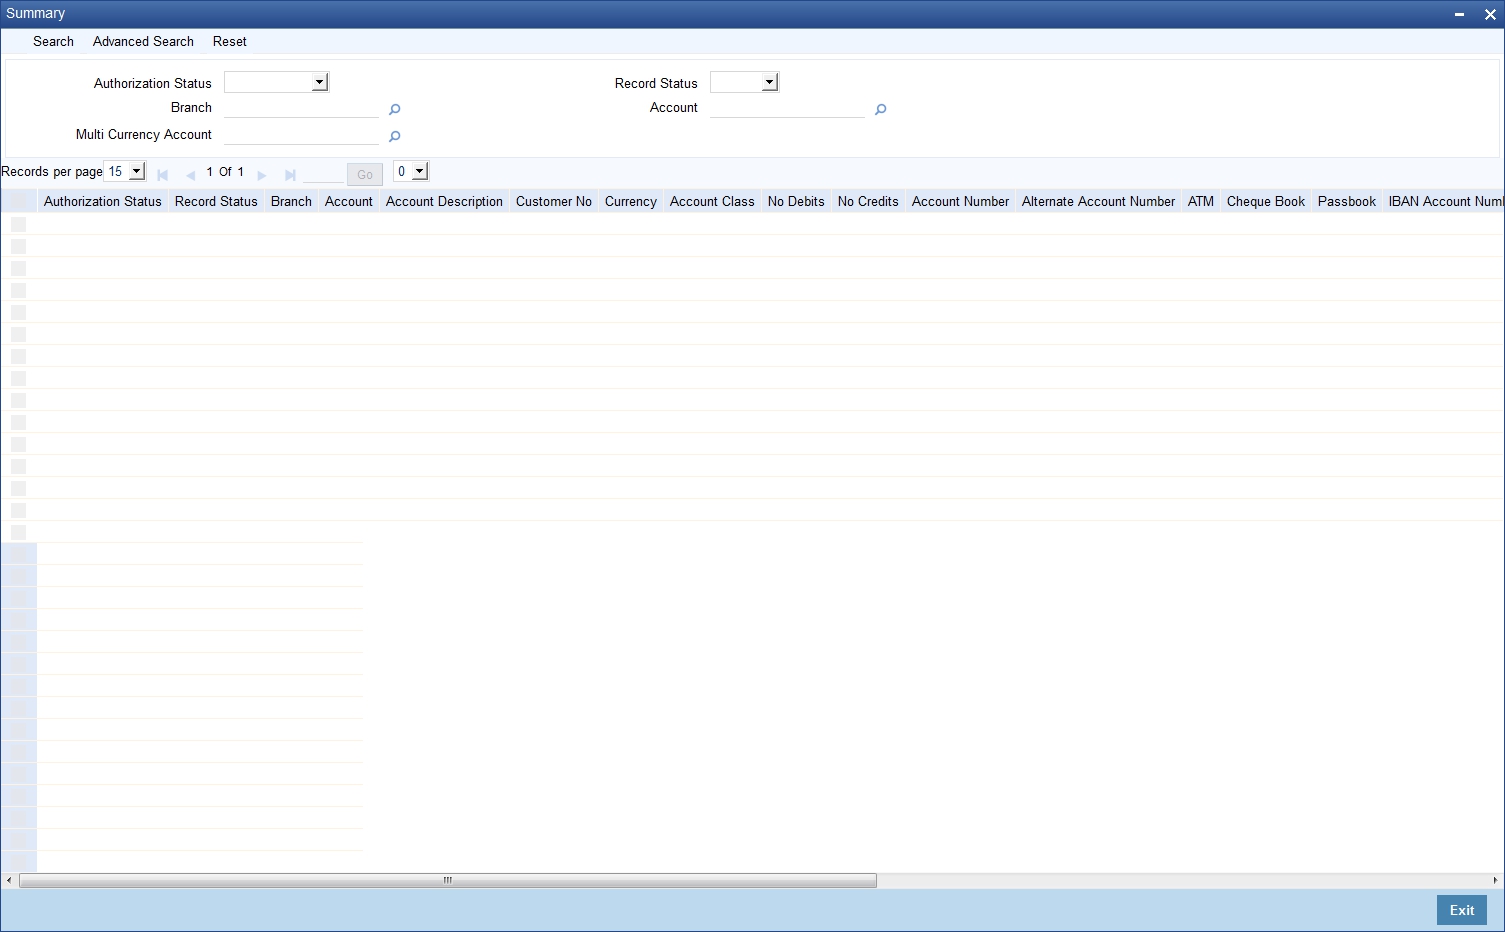
Task: Click the No Debits column header
Action: pyautogui.click(x=796, y=201)
